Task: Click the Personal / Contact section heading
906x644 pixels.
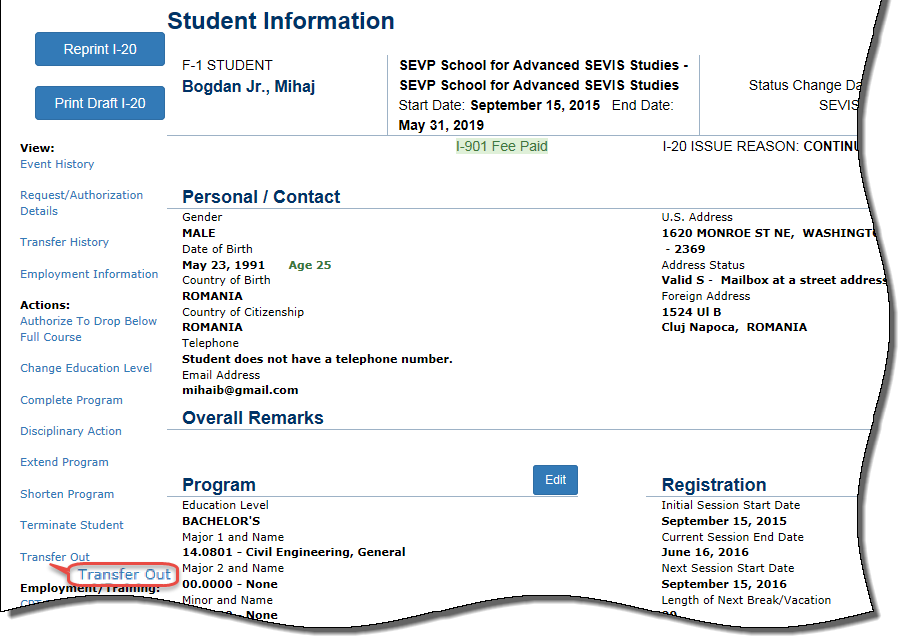Action: [261, 197]
